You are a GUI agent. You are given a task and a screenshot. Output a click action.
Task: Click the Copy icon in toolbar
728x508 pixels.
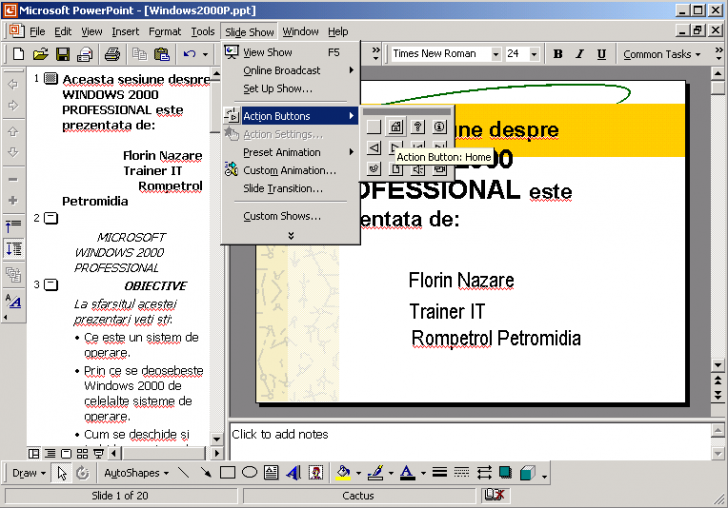pyautogui.click(x=139, y=54)
